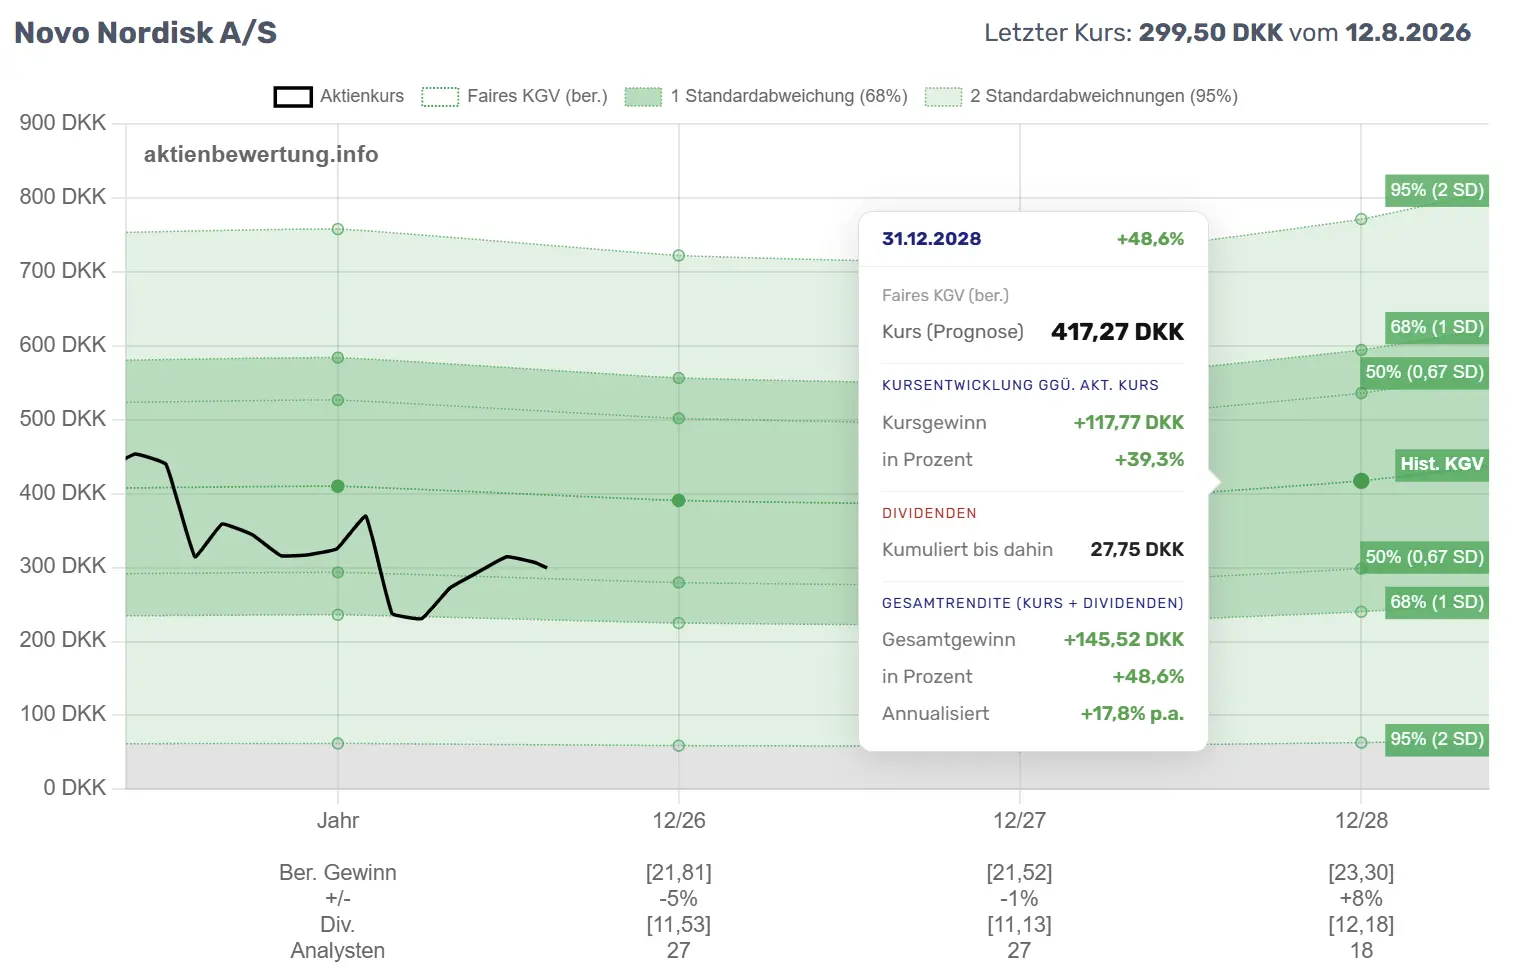The height and width of the screenshot is (980, 1525).
Task: Click the Div. row label
Action: point(338,925)
